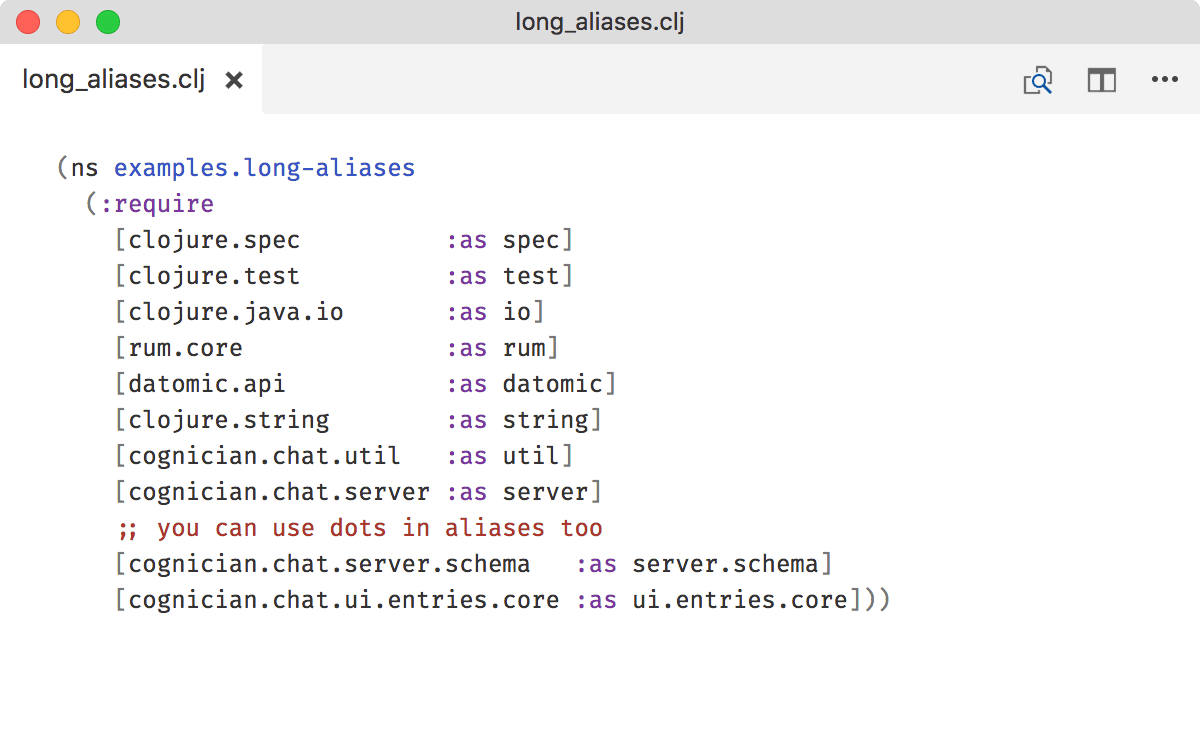The width and height of the screenshot is (1200, 742).
Task: Minimize the window using the yellow button
Action: (x=68, y=22)
